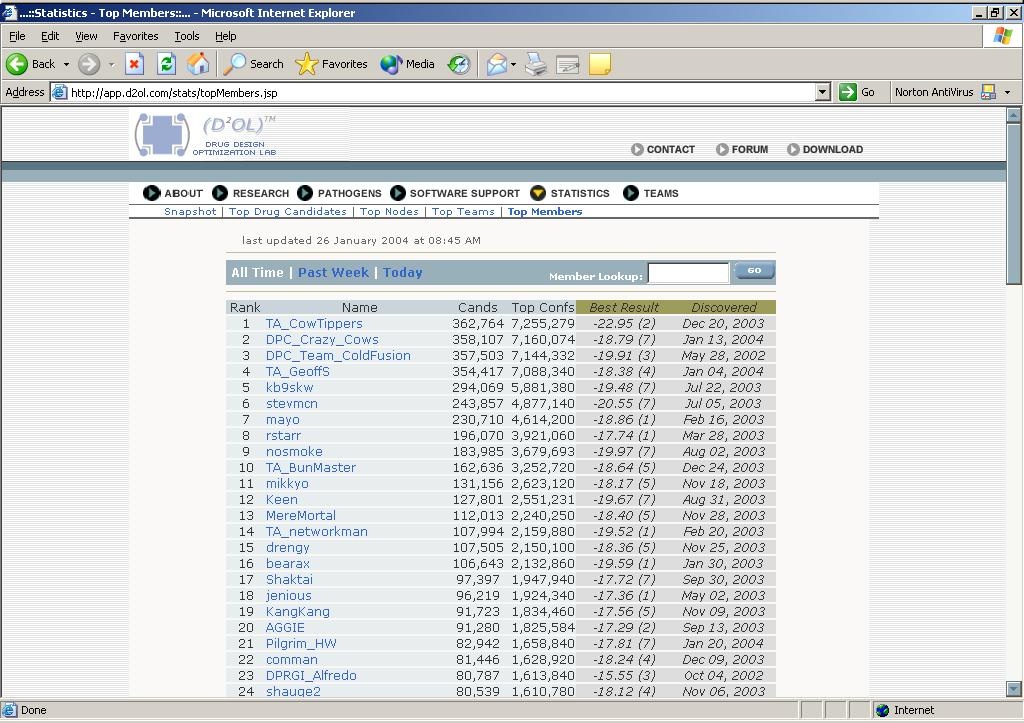
Task: Open member DPC_Team_ColdFusion
Action: tap(338, 355)
